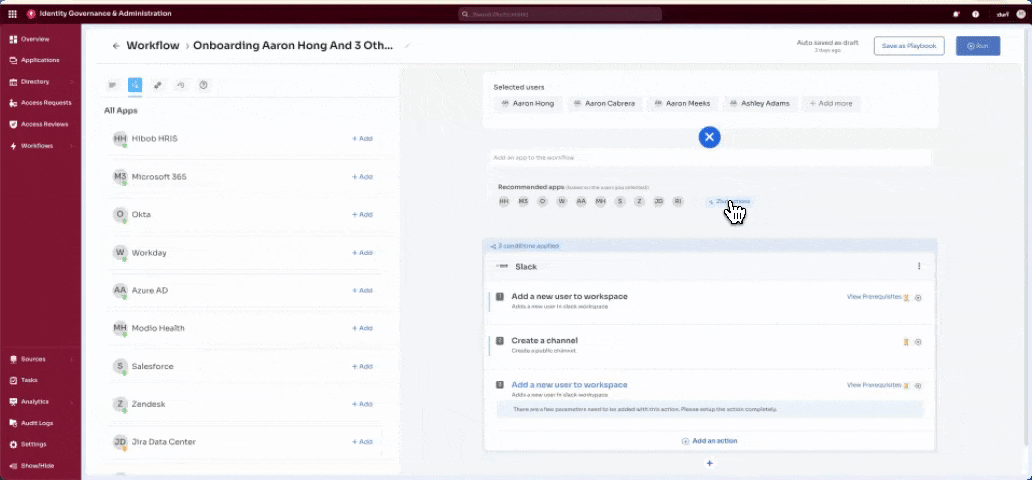Click recommended app MS chip

point(523,201)
